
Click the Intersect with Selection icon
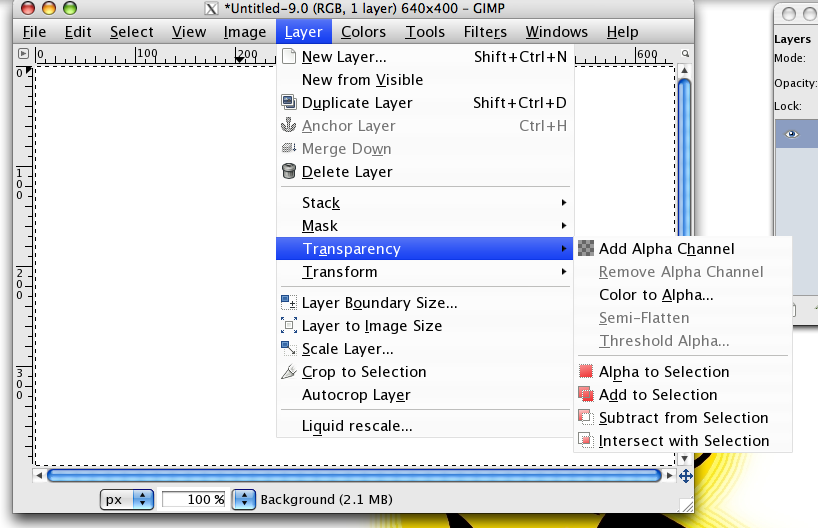click(586, 440)
